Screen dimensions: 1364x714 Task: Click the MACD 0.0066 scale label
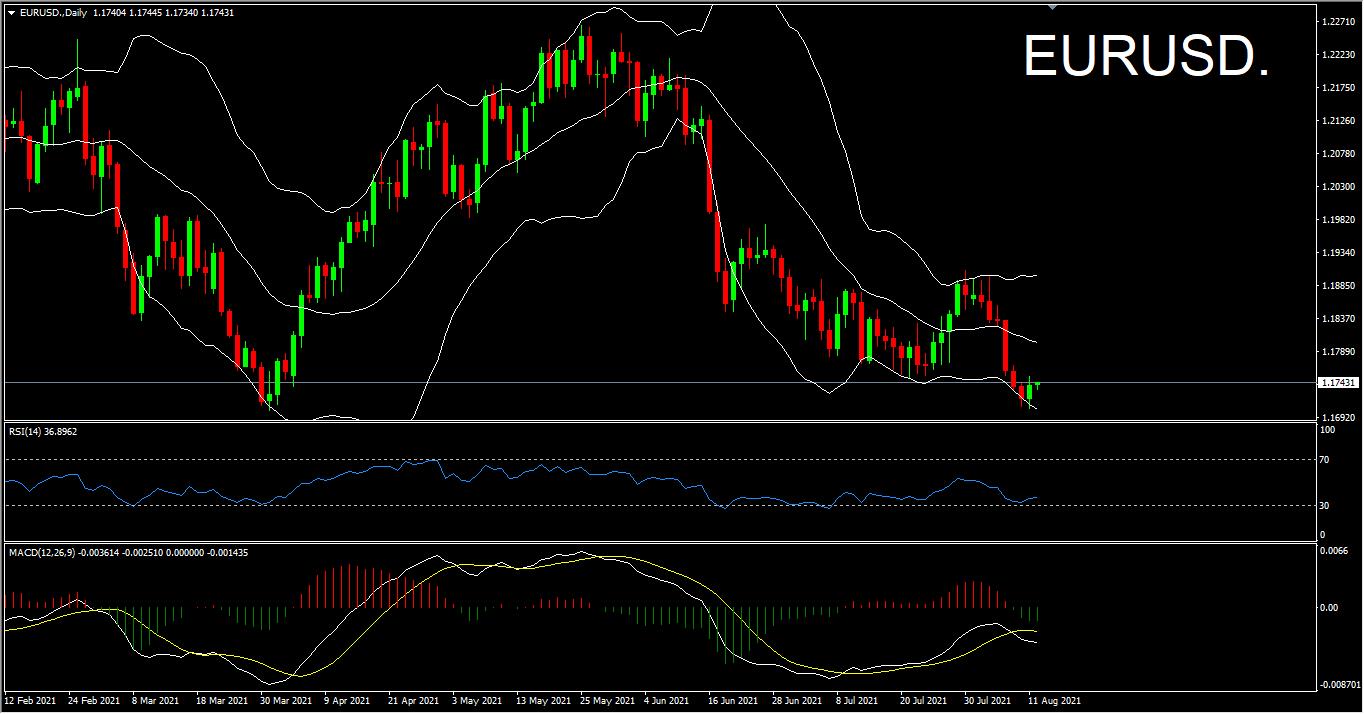click(1334, 551)
